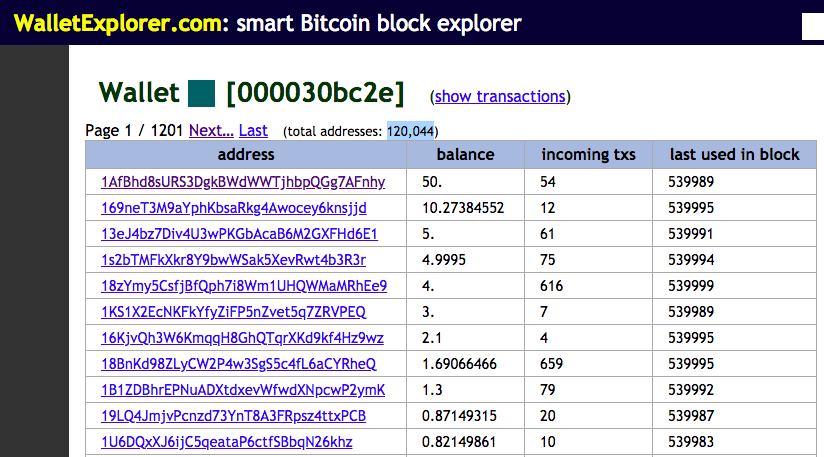This screenshot has height=457, width=824.
Task: Click incoming txs value 75
Action: [548, 260]
